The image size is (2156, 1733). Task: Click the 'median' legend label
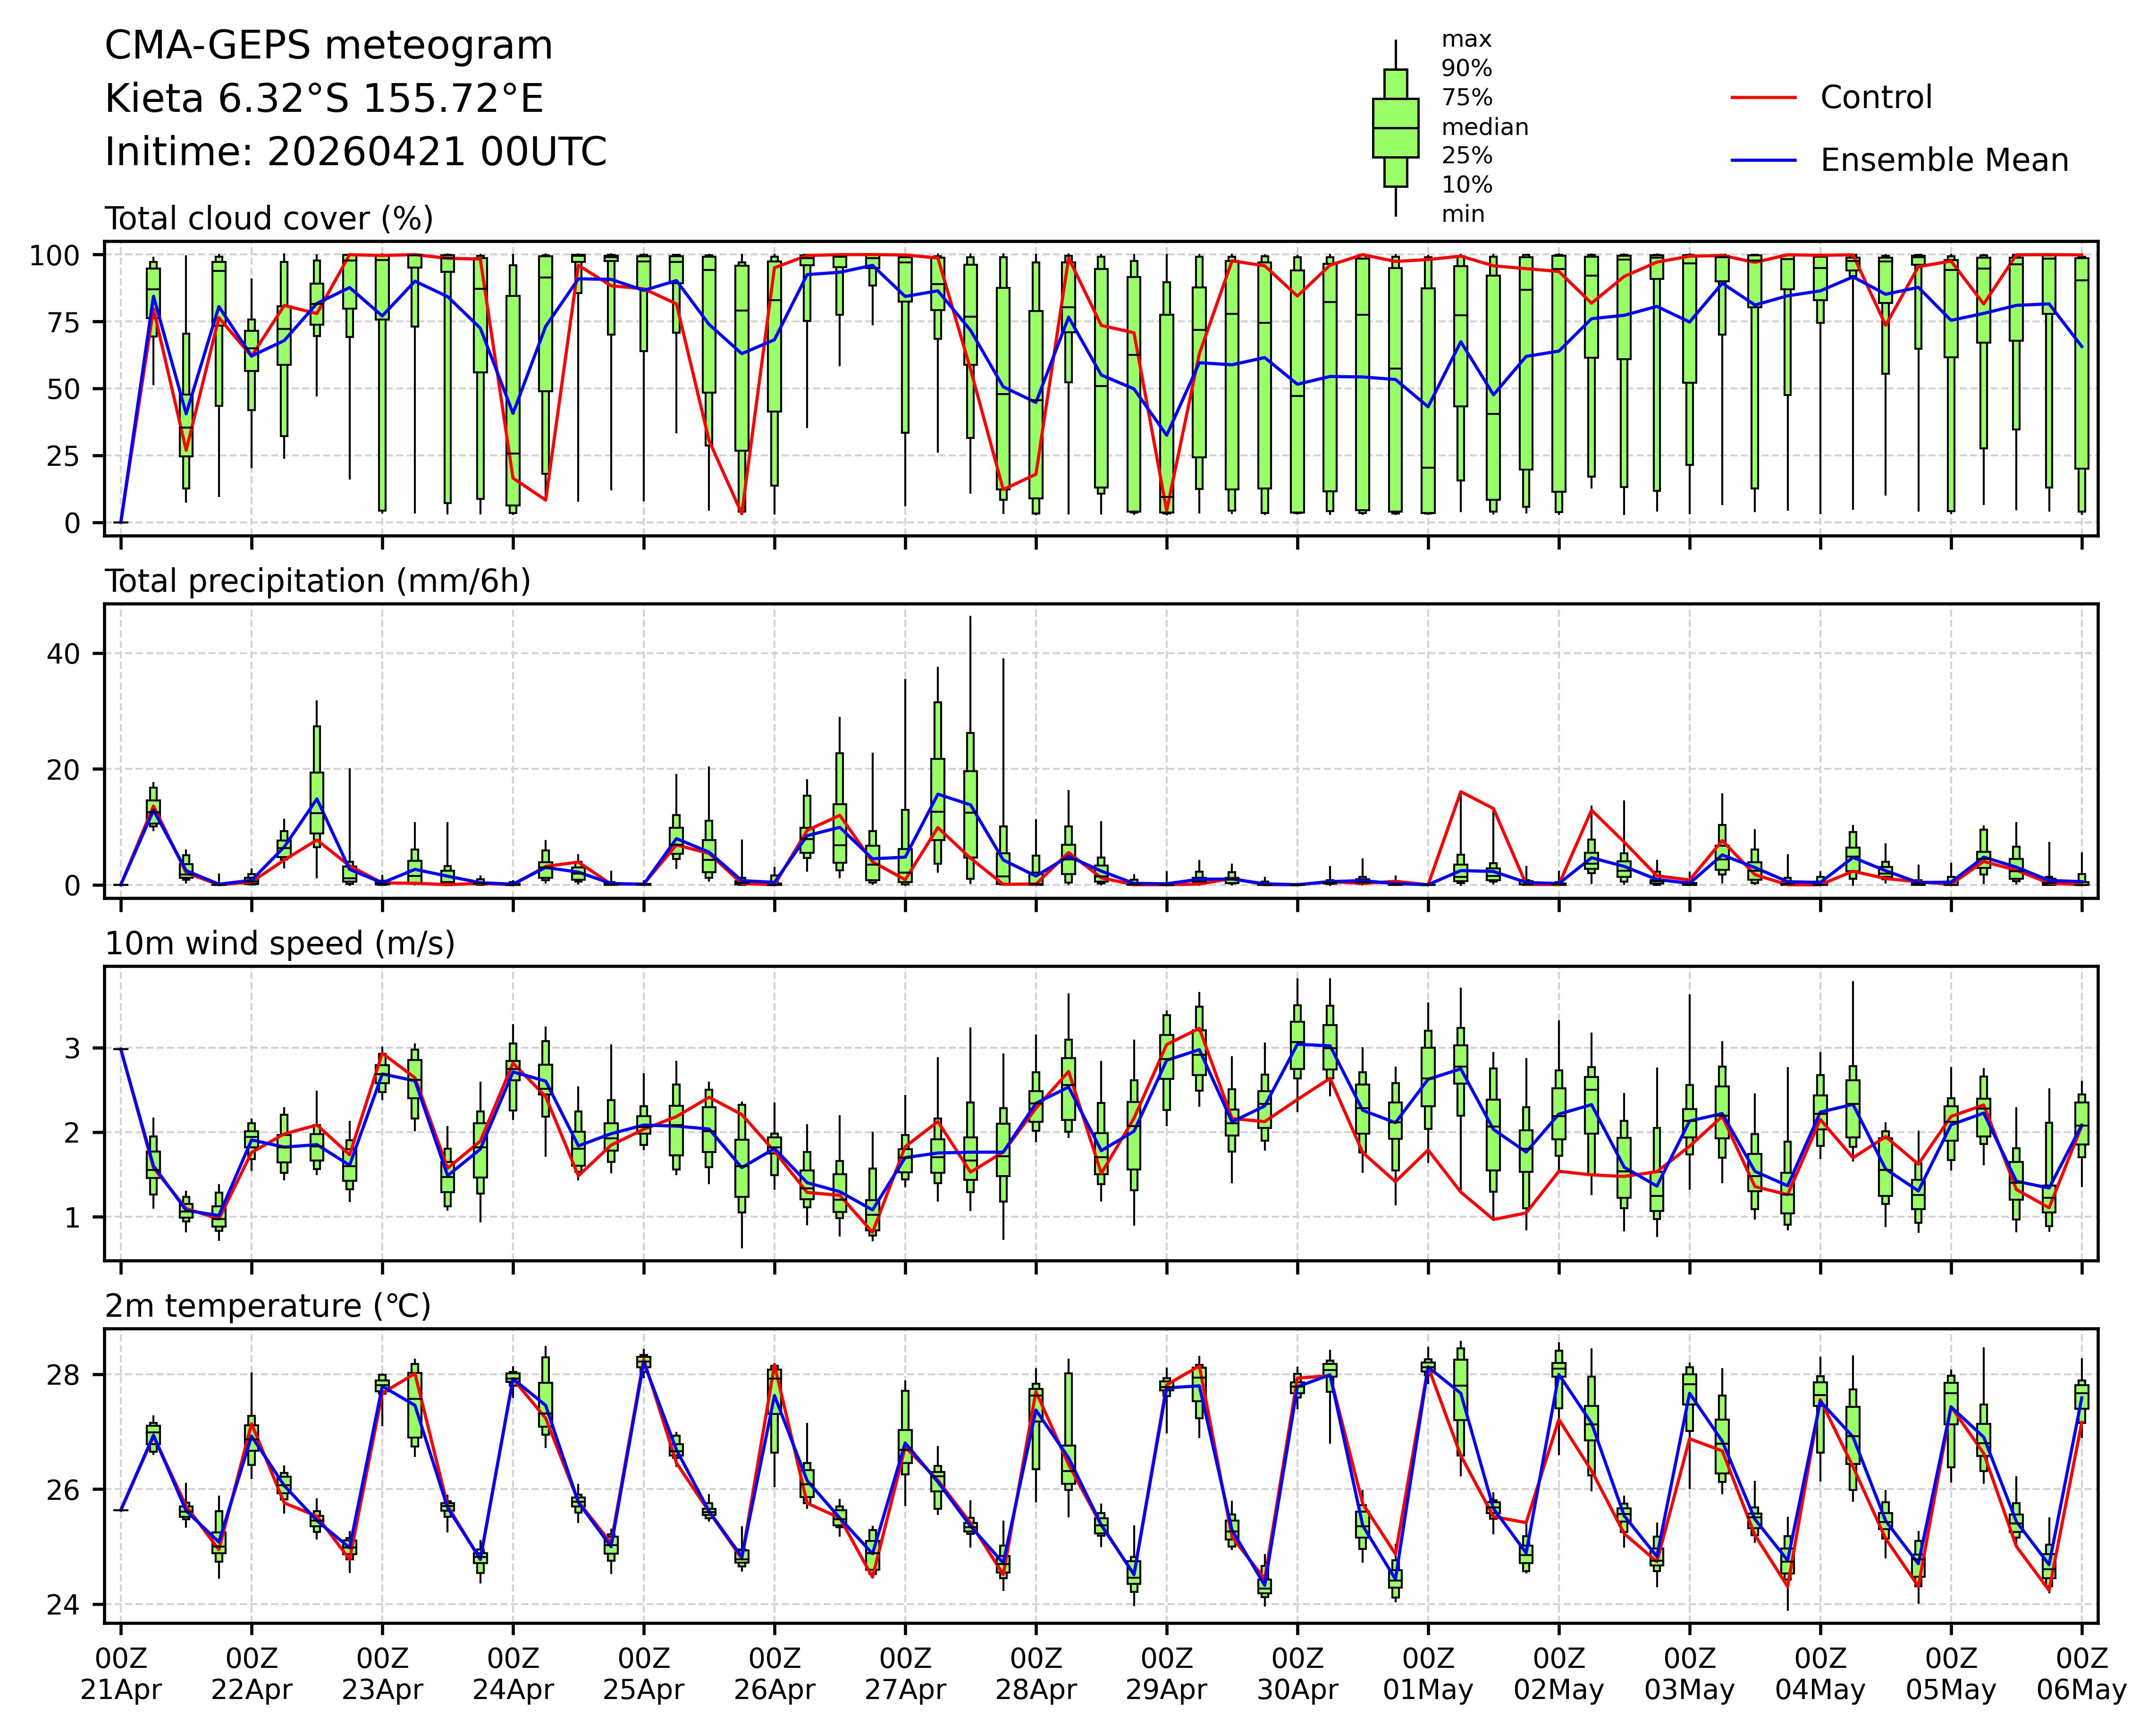coord(1484,127)
